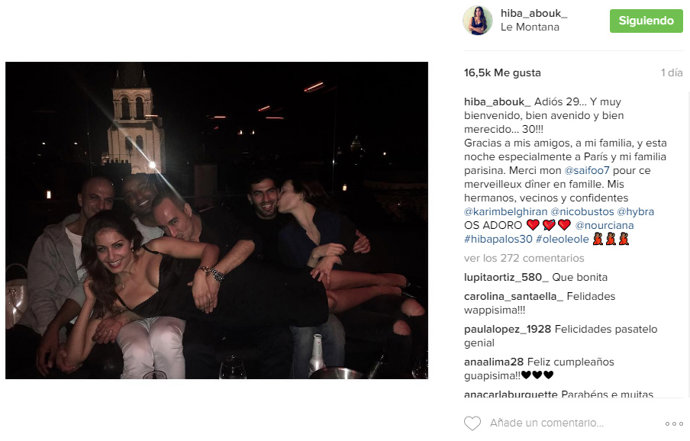This screenshot has height=441, width=690.
Task: Open the @saifoo7 mention
Action: coord(587,170)
